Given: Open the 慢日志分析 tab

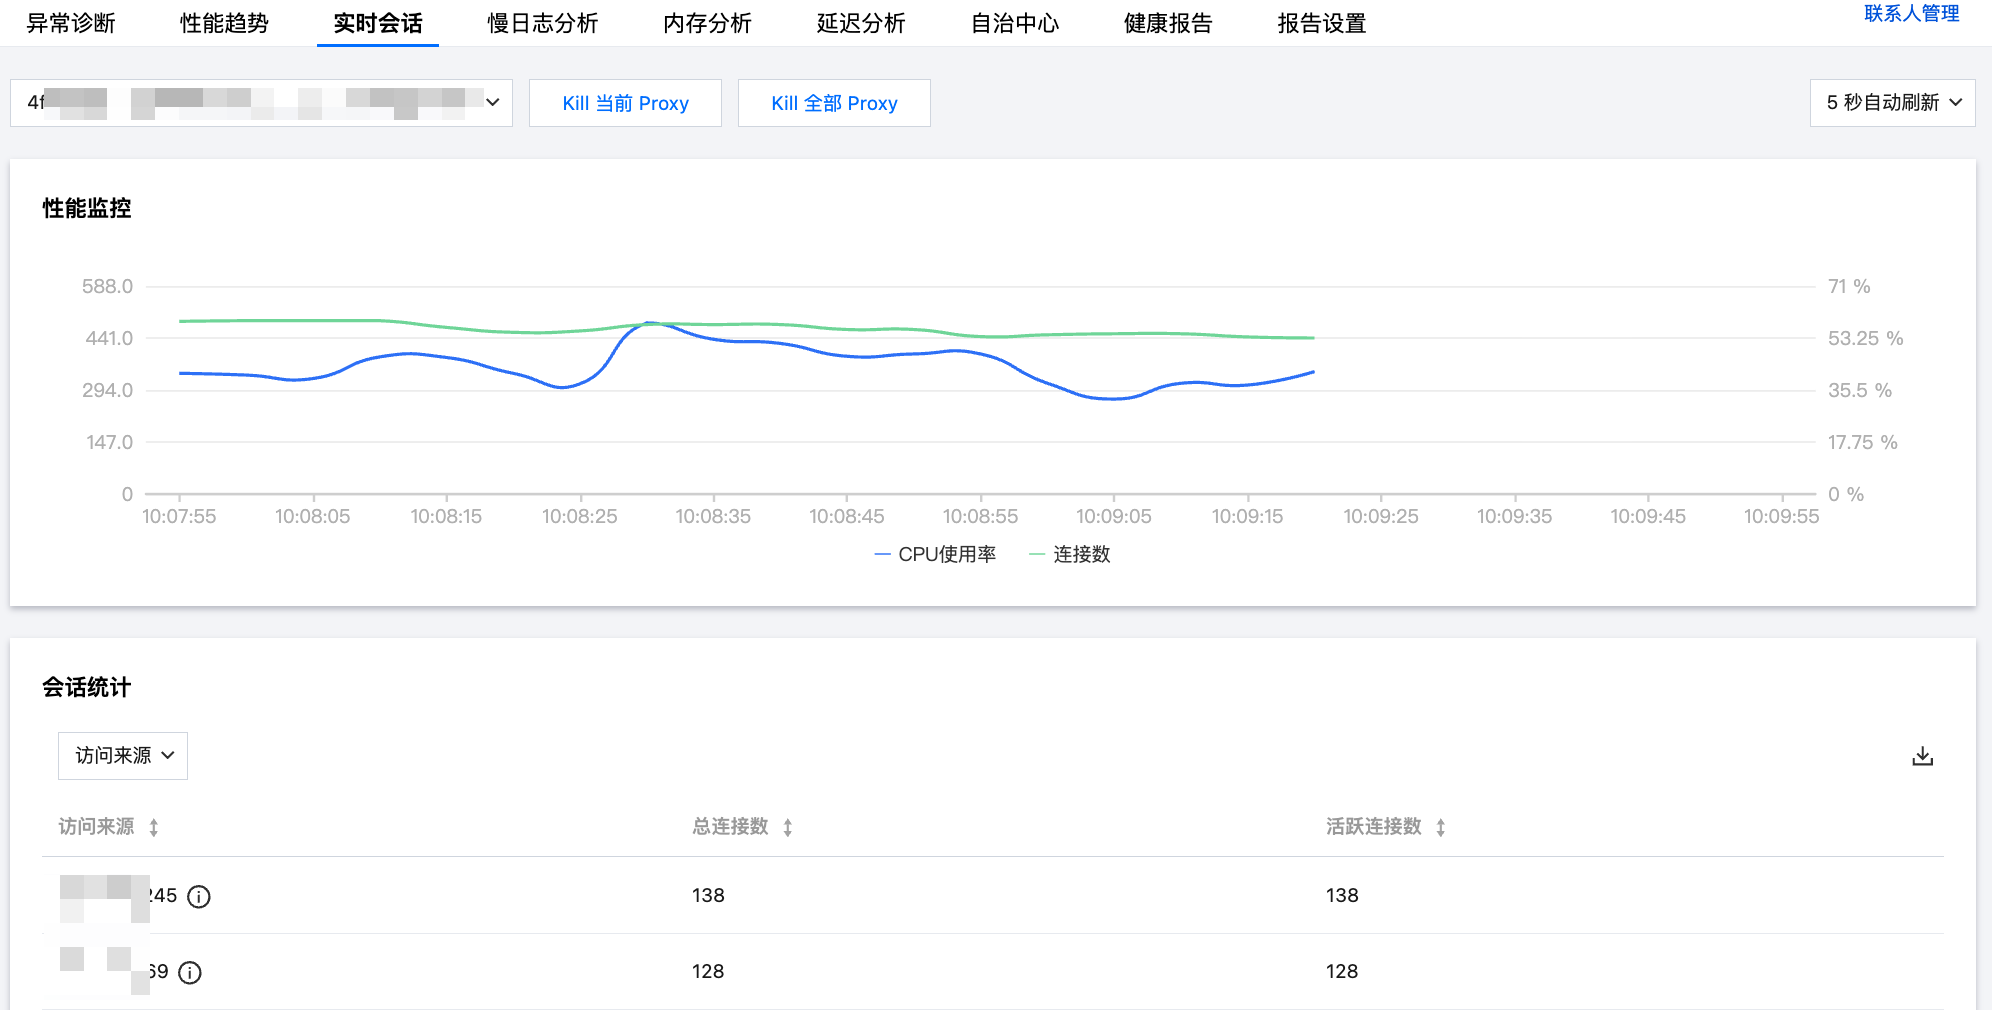Looking at the screenshot, I should 542,23.
